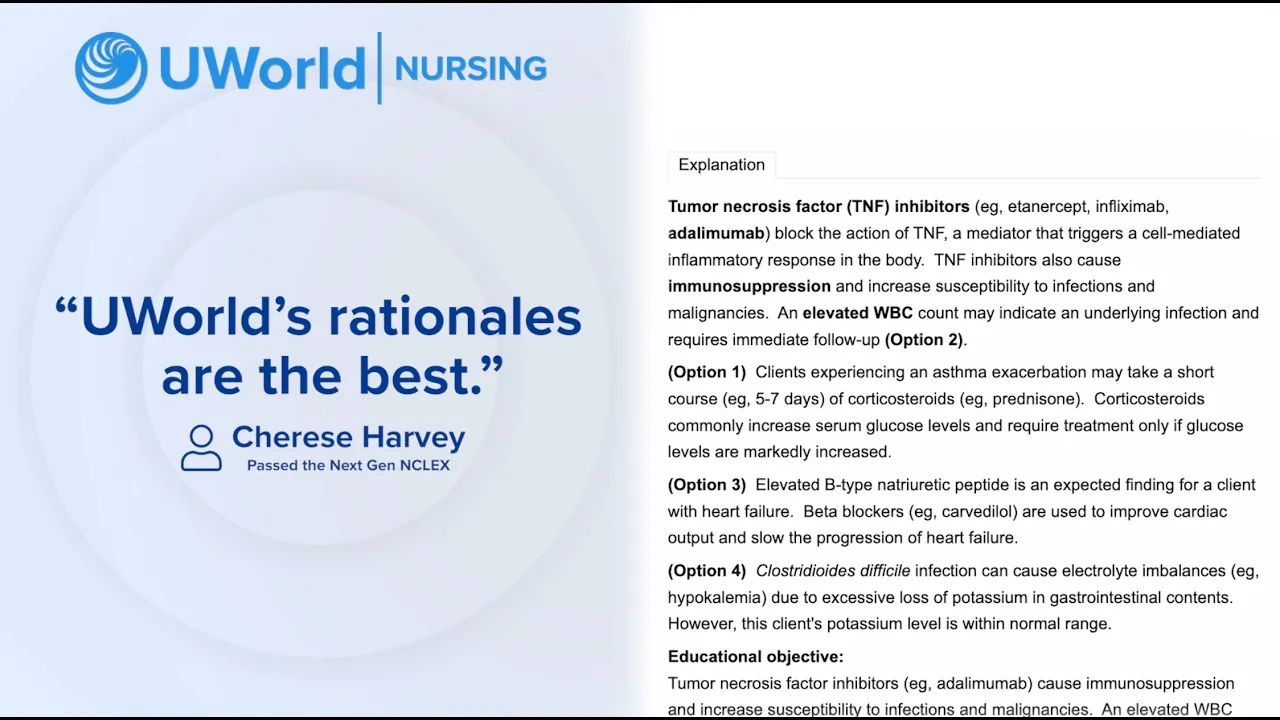Click the NURSING label in header
The image size is (1280, 720).
(x=471, y=69)
